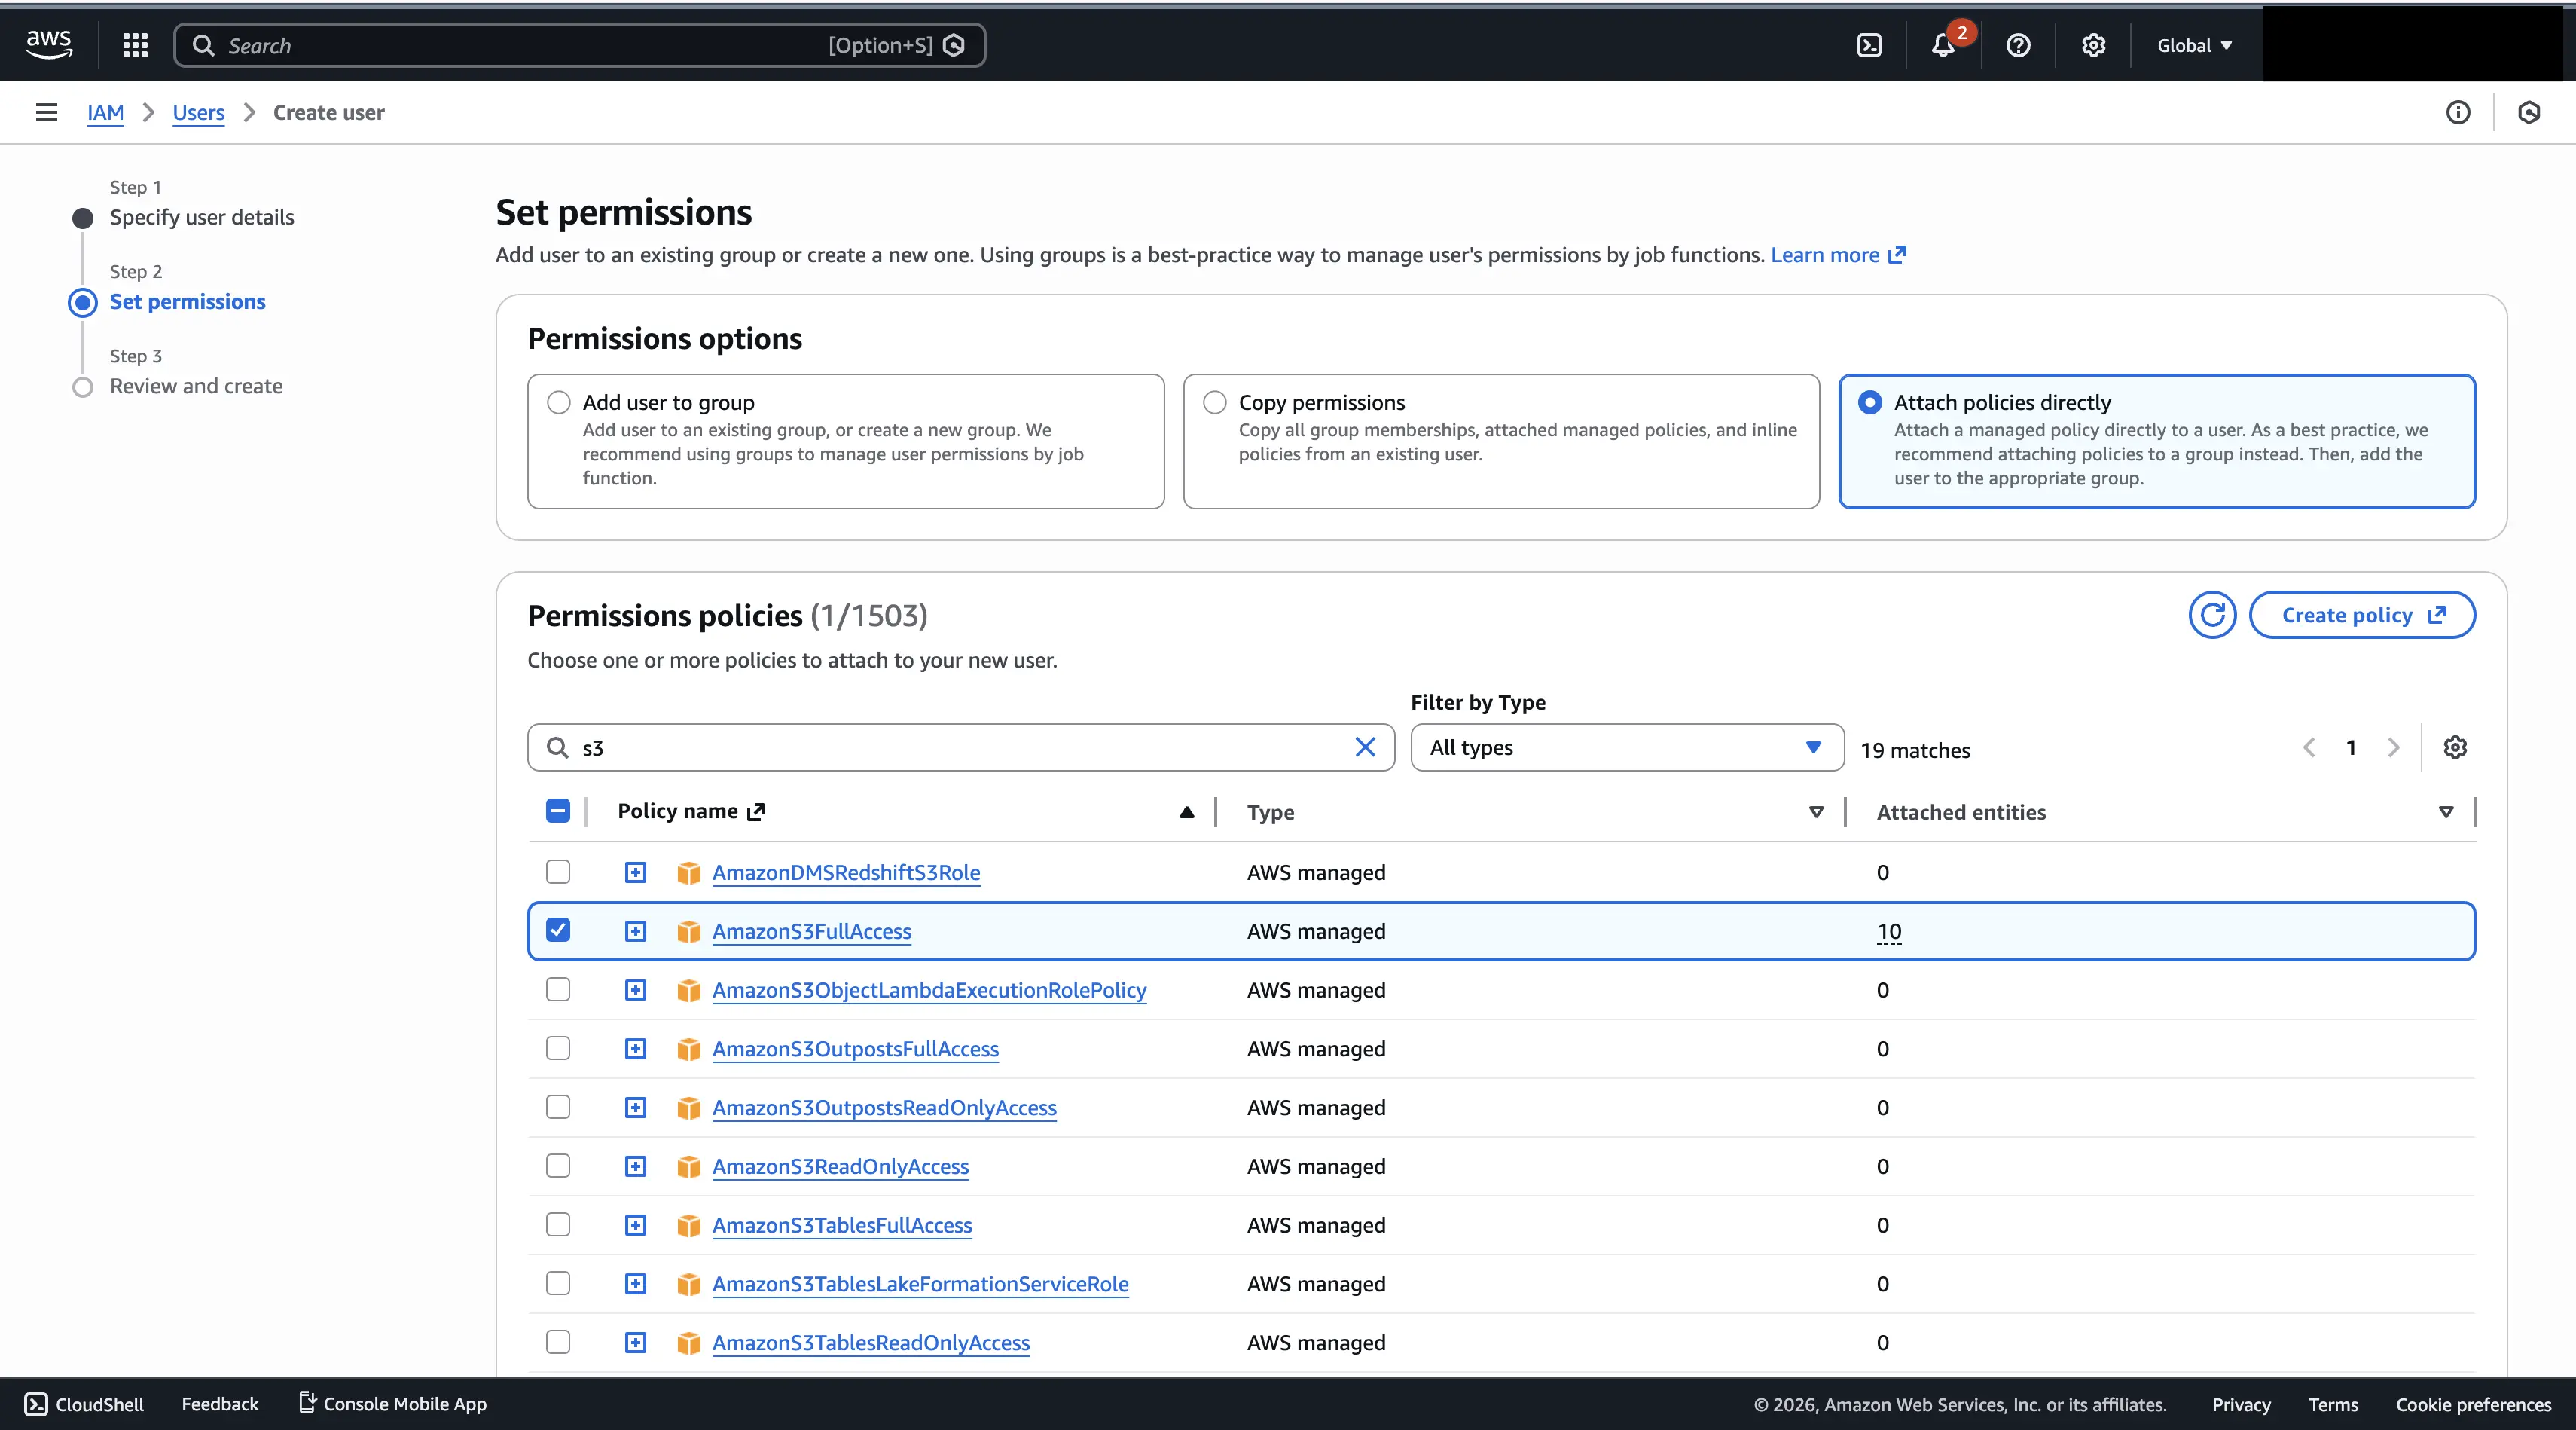Click the AmazonDMSRedshiftS3Role policy box icon
This screenshot has width=2576, height=1430.
[x=688, y=872]
